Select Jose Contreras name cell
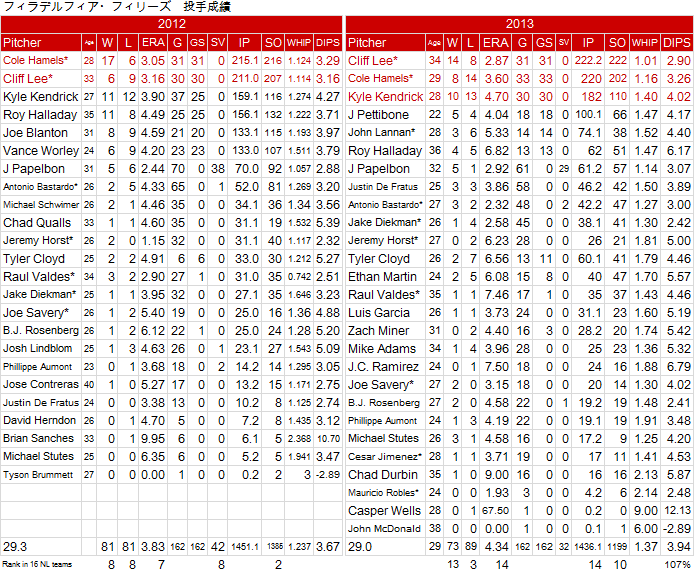 coord(41,384)
